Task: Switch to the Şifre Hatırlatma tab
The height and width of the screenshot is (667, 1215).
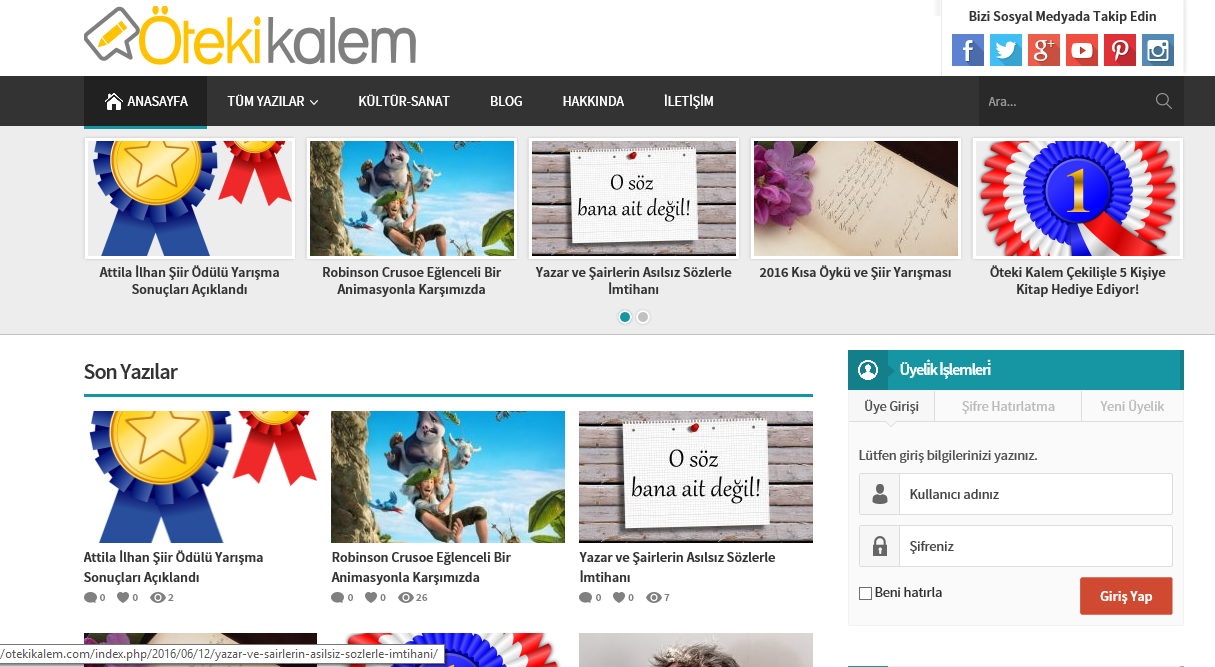Action: click(1008, 406)
